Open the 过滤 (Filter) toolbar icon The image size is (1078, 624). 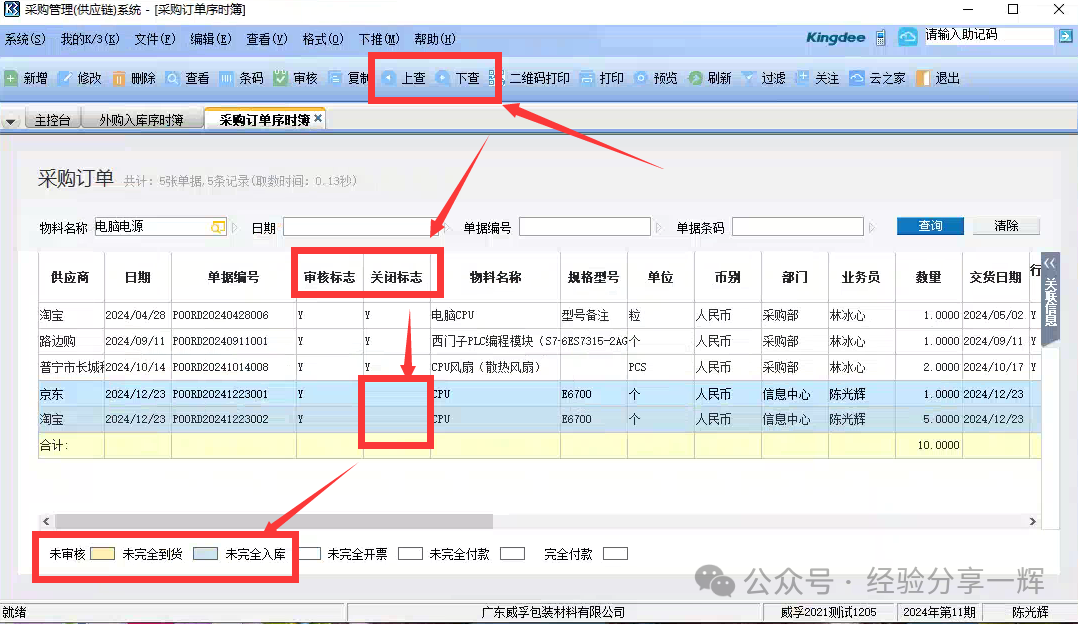pyautogui.click(x=748, y=78)
